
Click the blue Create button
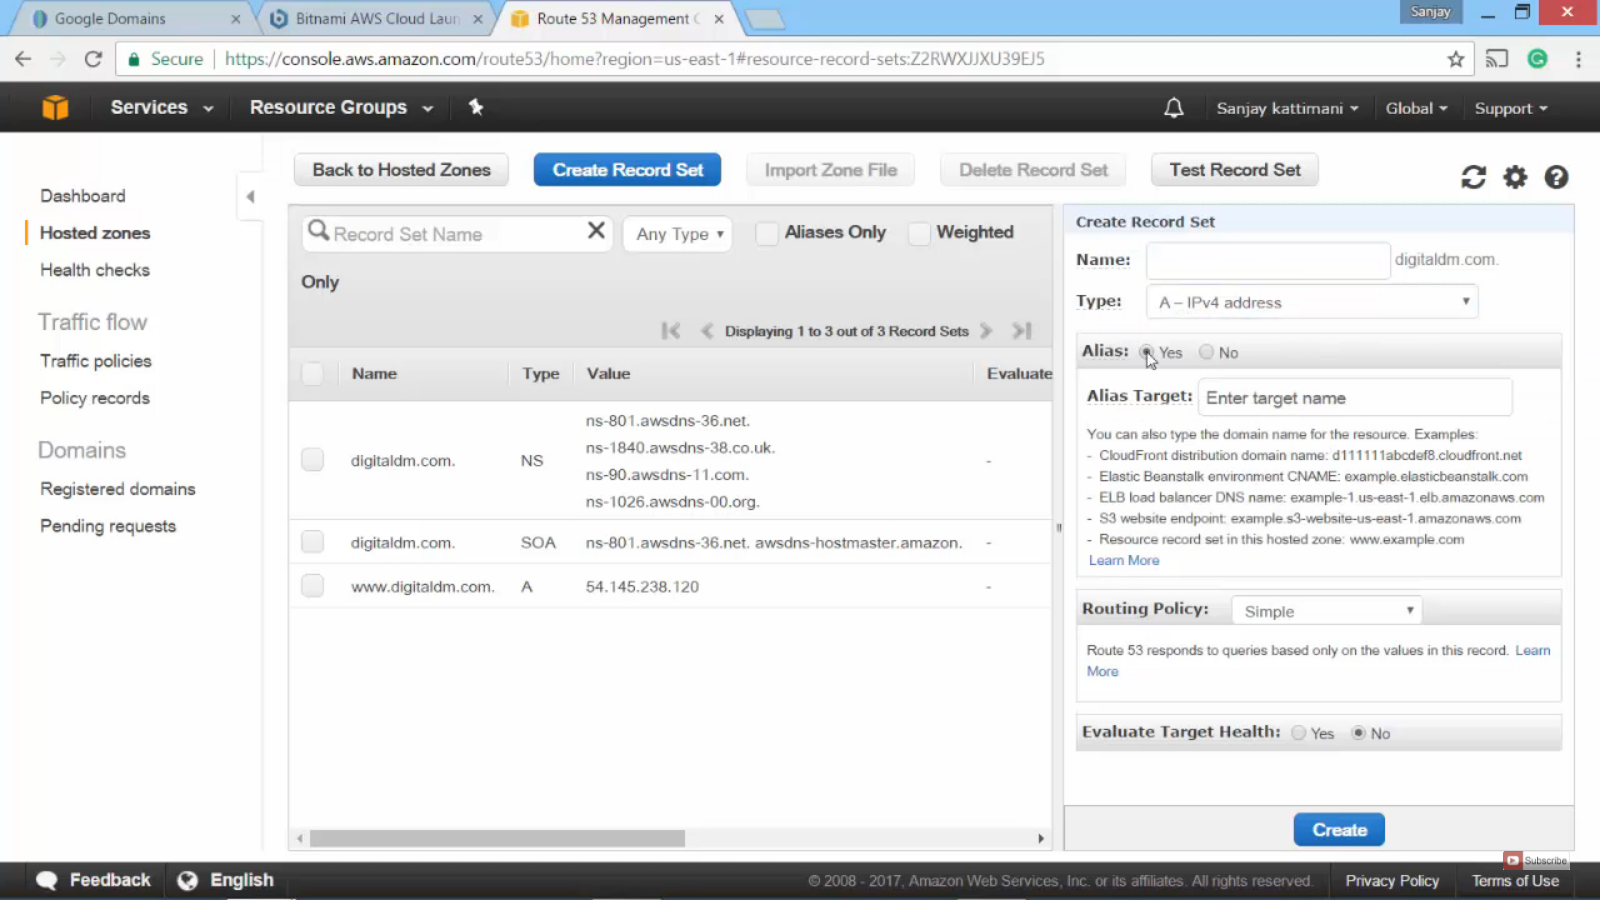(x=1339, y=830)
